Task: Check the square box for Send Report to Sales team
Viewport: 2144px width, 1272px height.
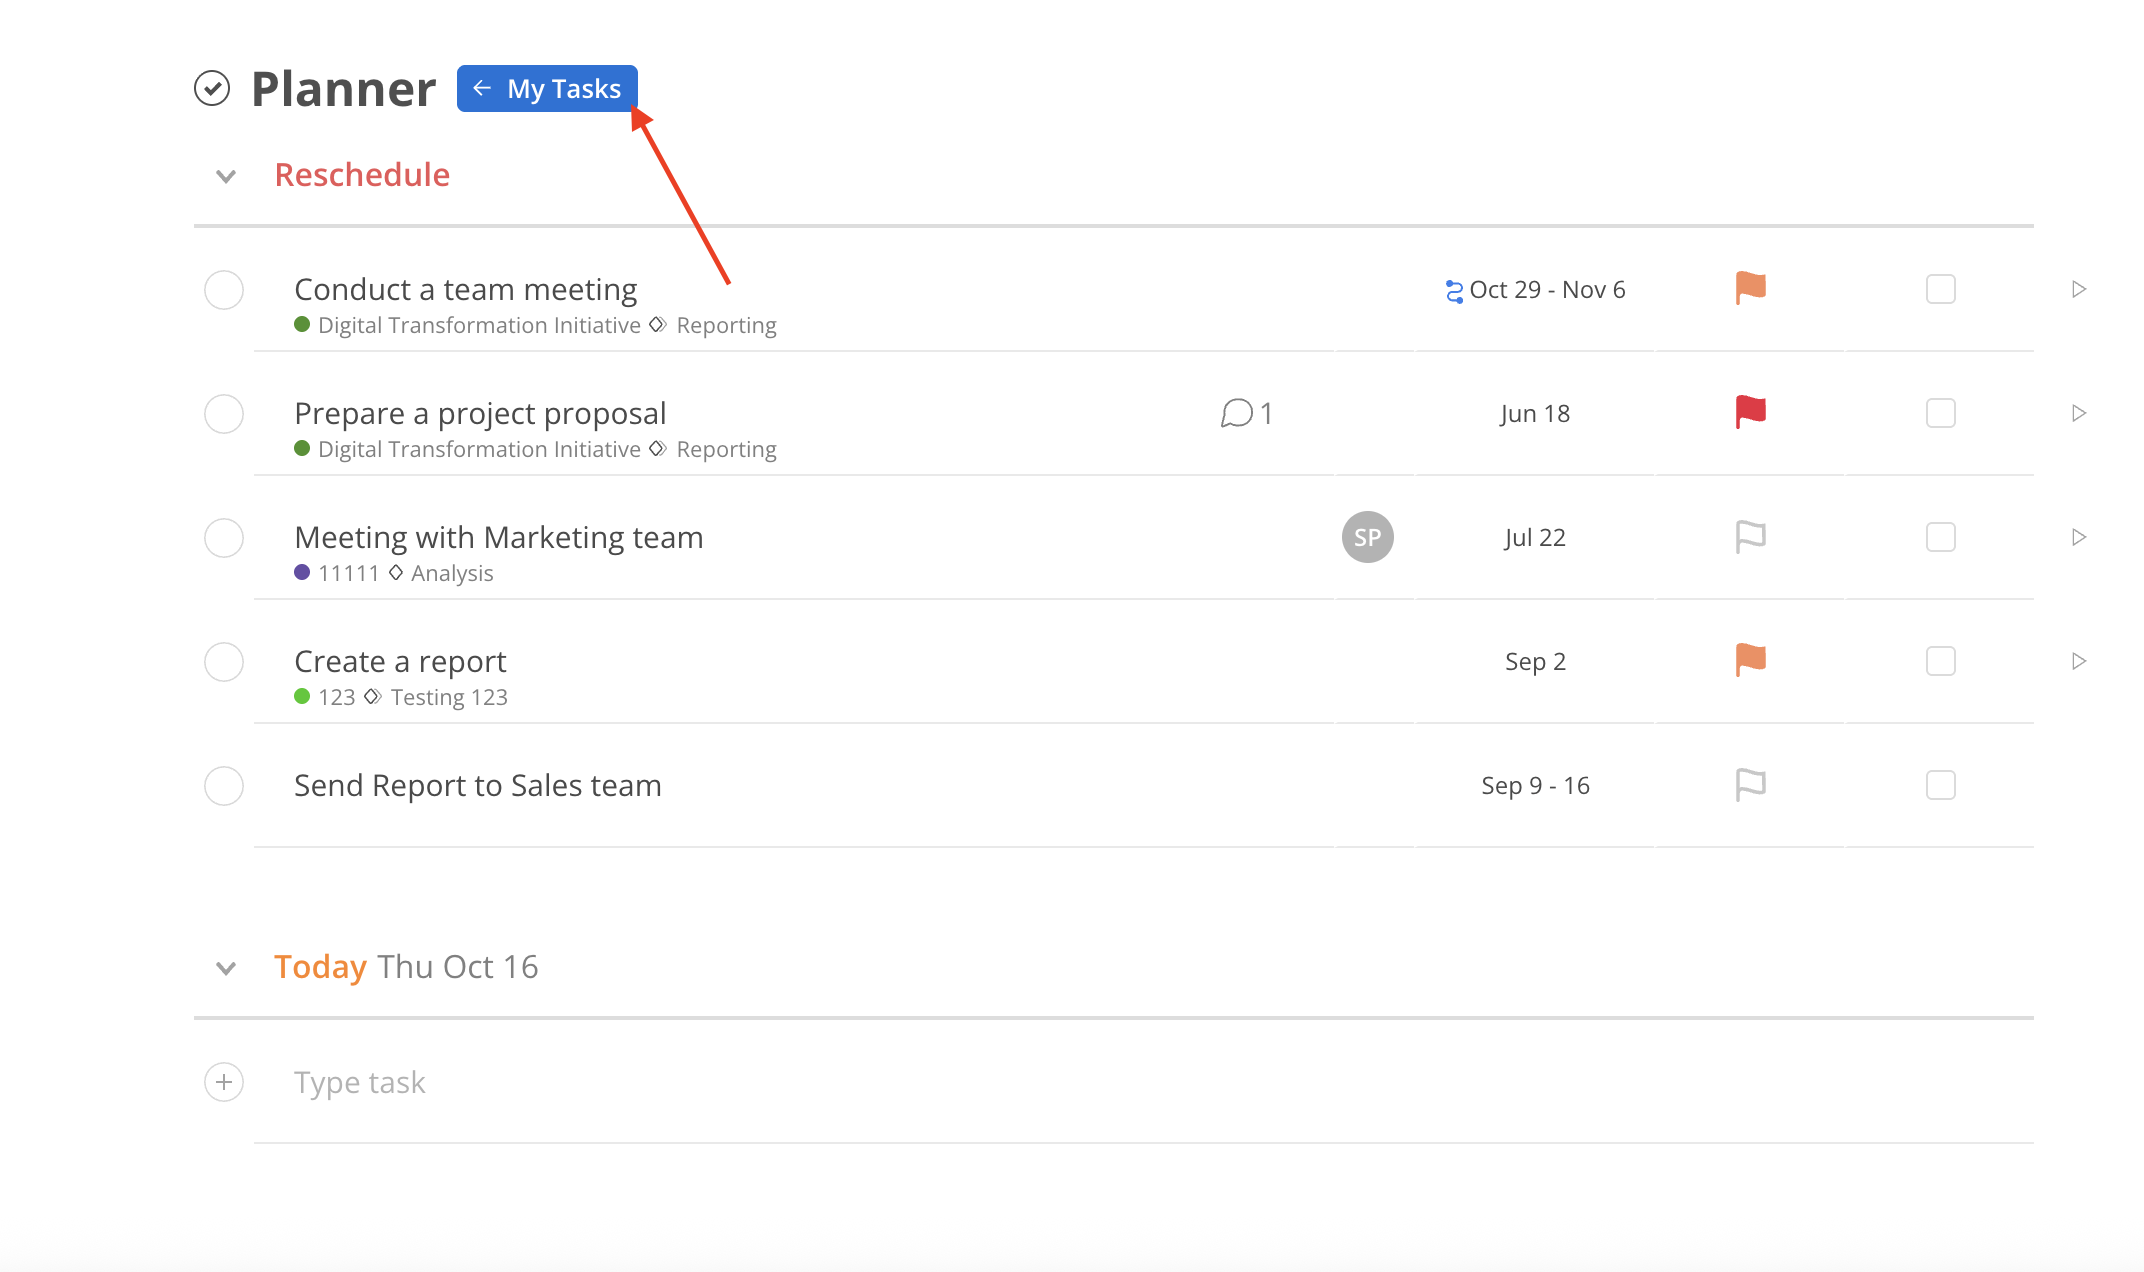Action: (1940, 785)
